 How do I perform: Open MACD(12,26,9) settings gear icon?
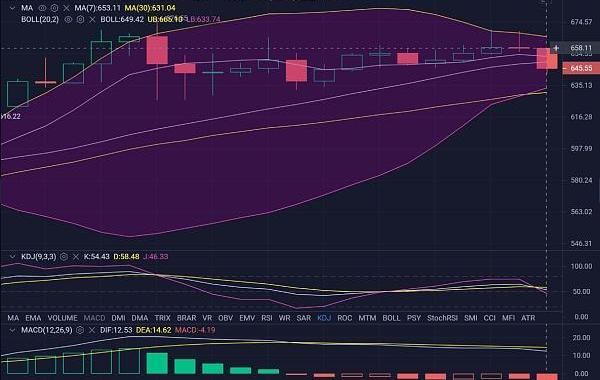pos(80,330)
